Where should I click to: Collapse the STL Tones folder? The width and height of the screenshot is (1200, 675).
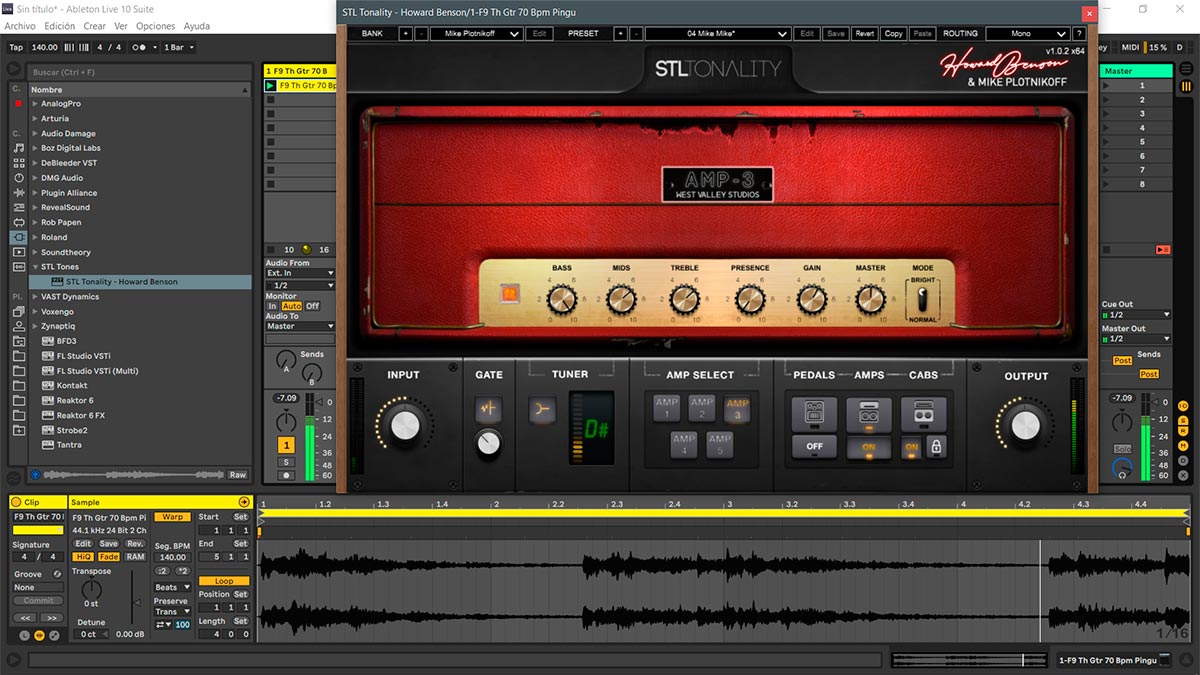[35, 267]
